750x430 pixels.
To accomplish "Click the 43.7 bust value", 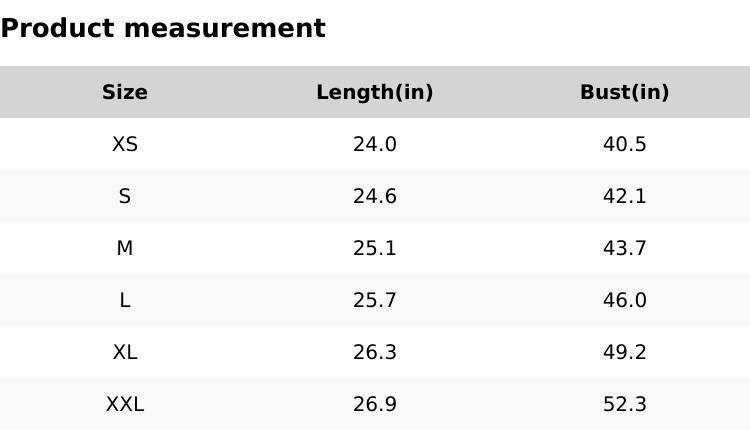I will 625,248.
